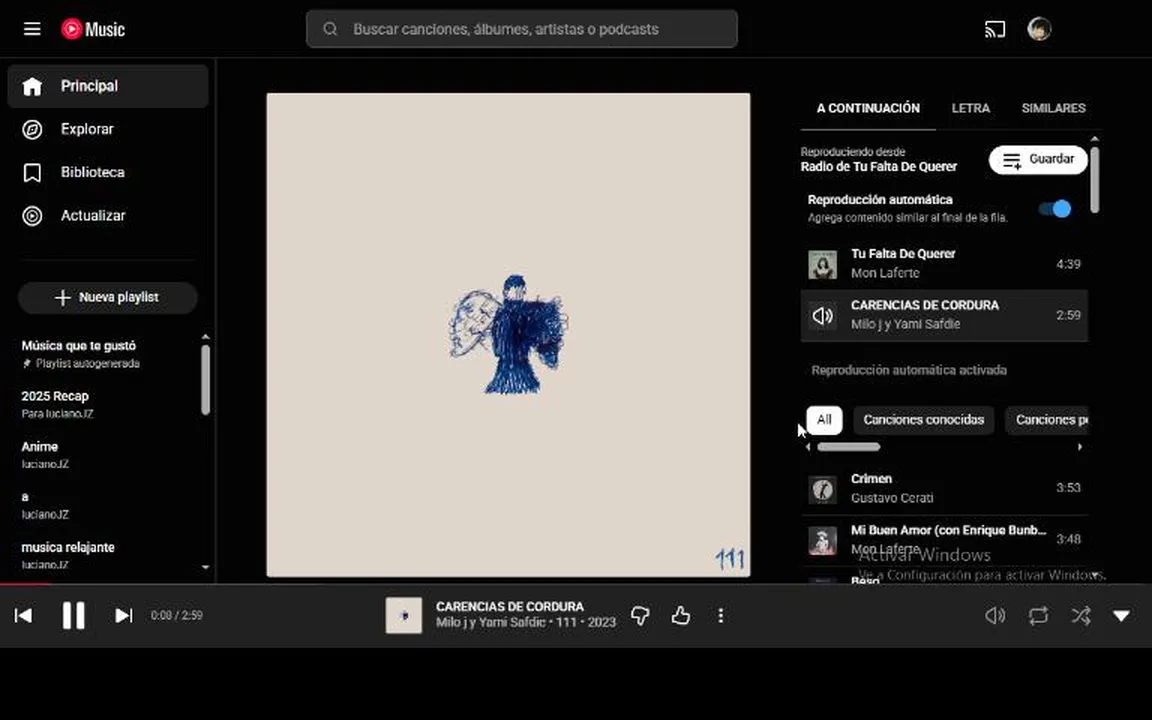Image resolution: width=1152 pixels, height=720 pixels.
Task: Click Mi Buen Amor album thumbnail
Action: click(822, 540)
